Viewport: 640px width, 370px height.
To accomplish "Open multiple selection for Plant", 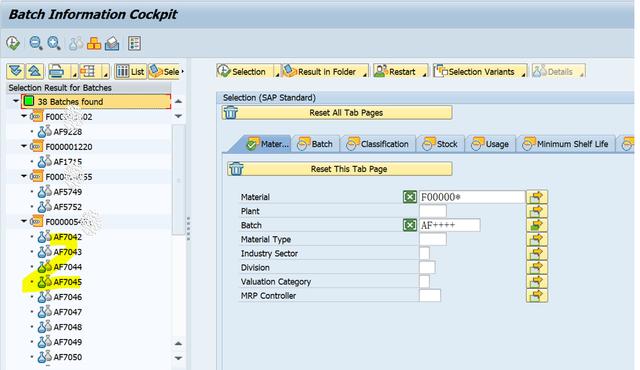I will coord(537,211).
